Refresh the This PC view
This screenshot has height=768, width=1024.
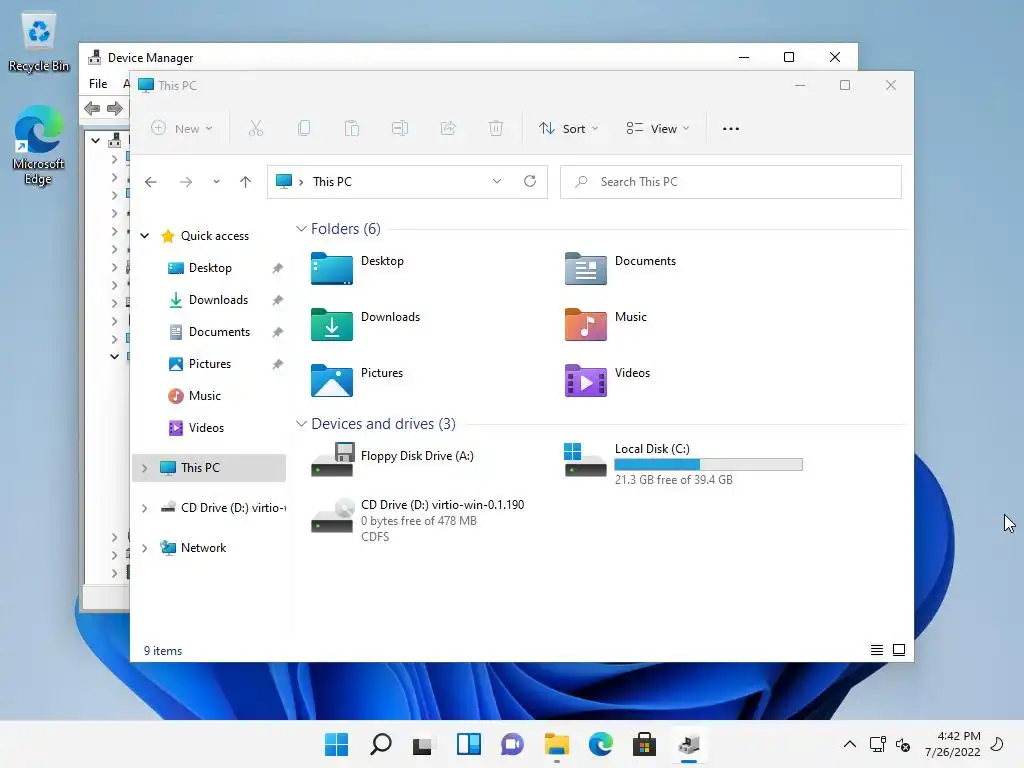[530, 181]
